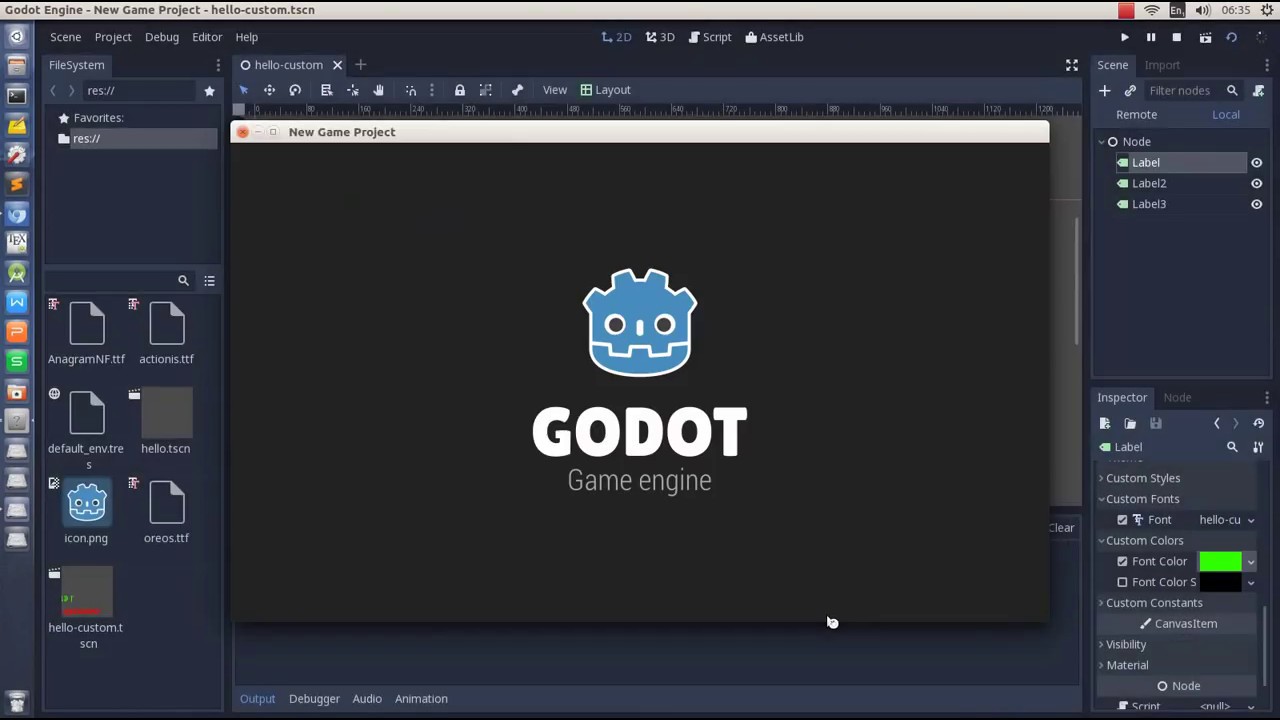Open the Debug menu
The height and width of the screenshot is (720, 1280).
161,37
